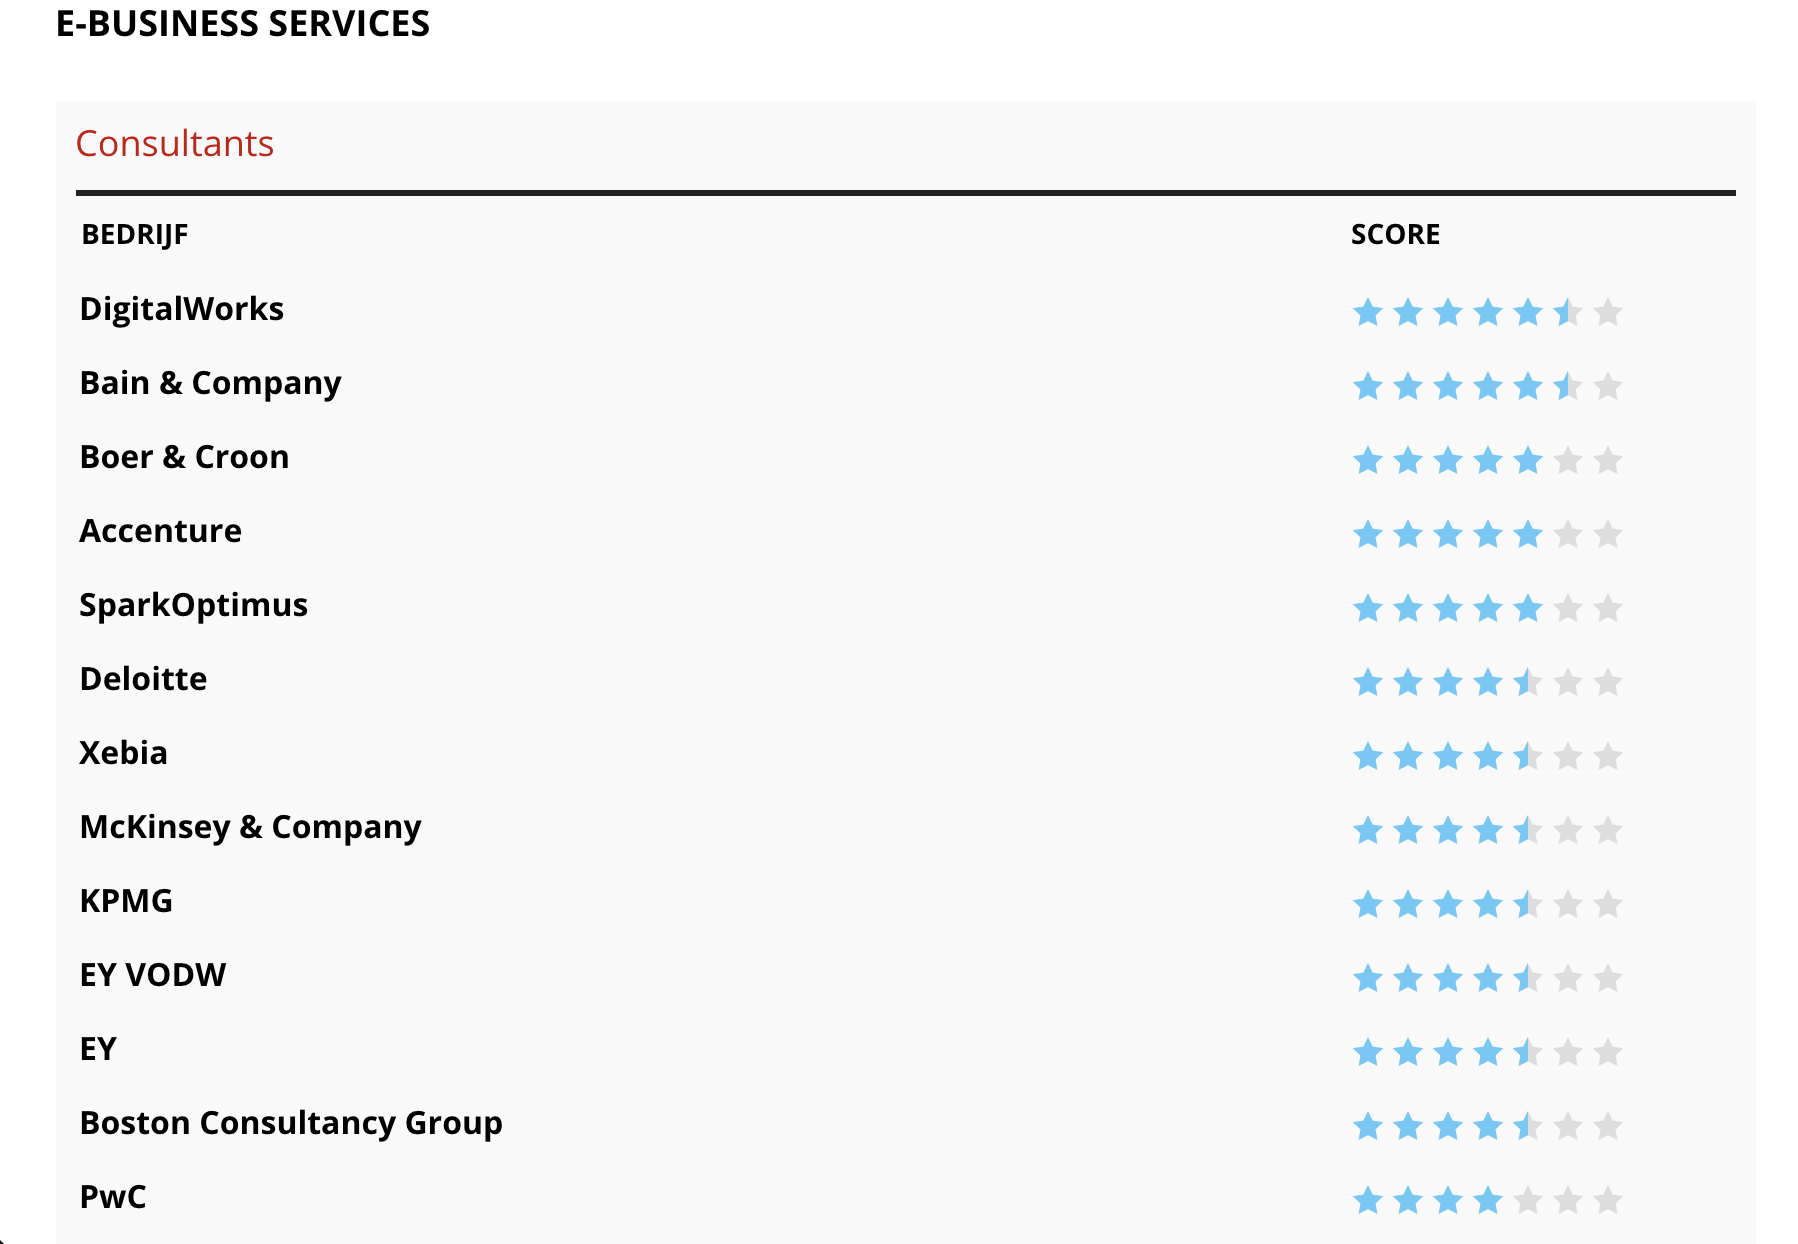Click the sixth grey star for SparkOptimus

(1568, 609)
